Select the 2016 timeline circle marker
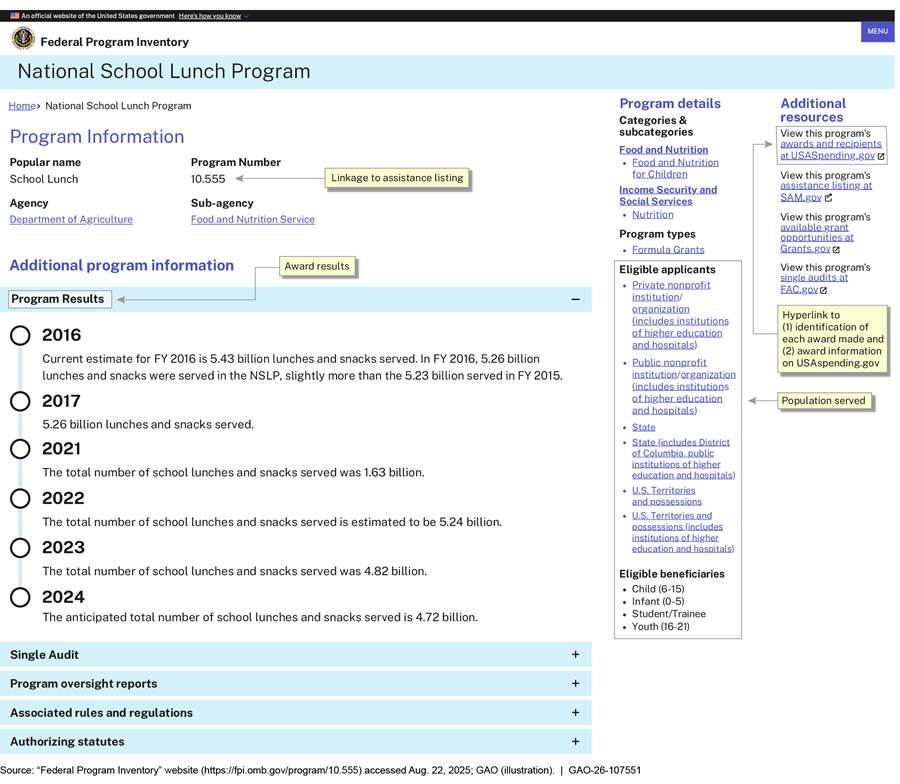Image resolution: width=900 pixels, height=784 pixels. click(20, 336)
